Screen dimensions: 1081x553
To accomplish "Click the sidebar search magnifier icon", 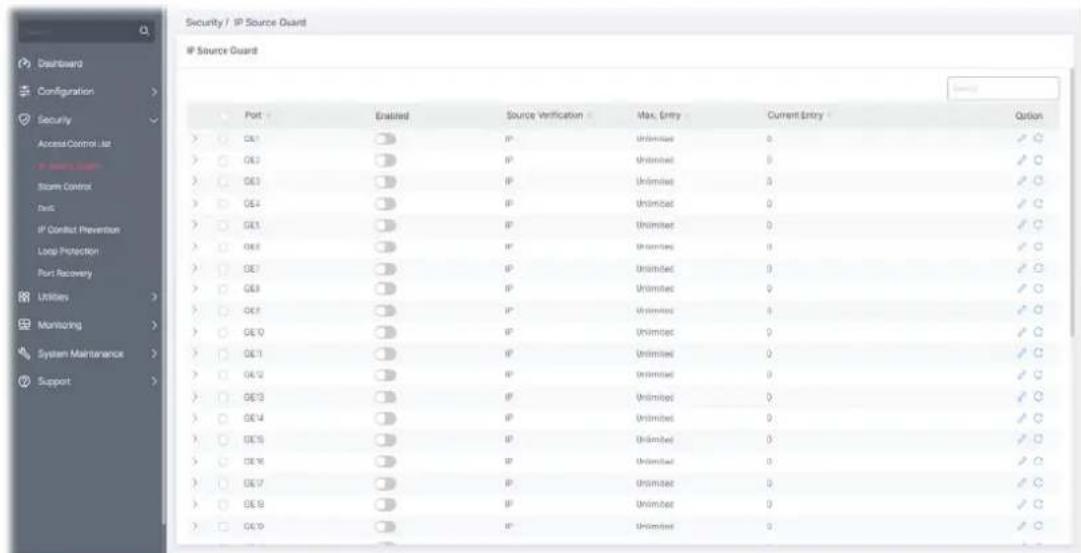I will tap(143, 30).
